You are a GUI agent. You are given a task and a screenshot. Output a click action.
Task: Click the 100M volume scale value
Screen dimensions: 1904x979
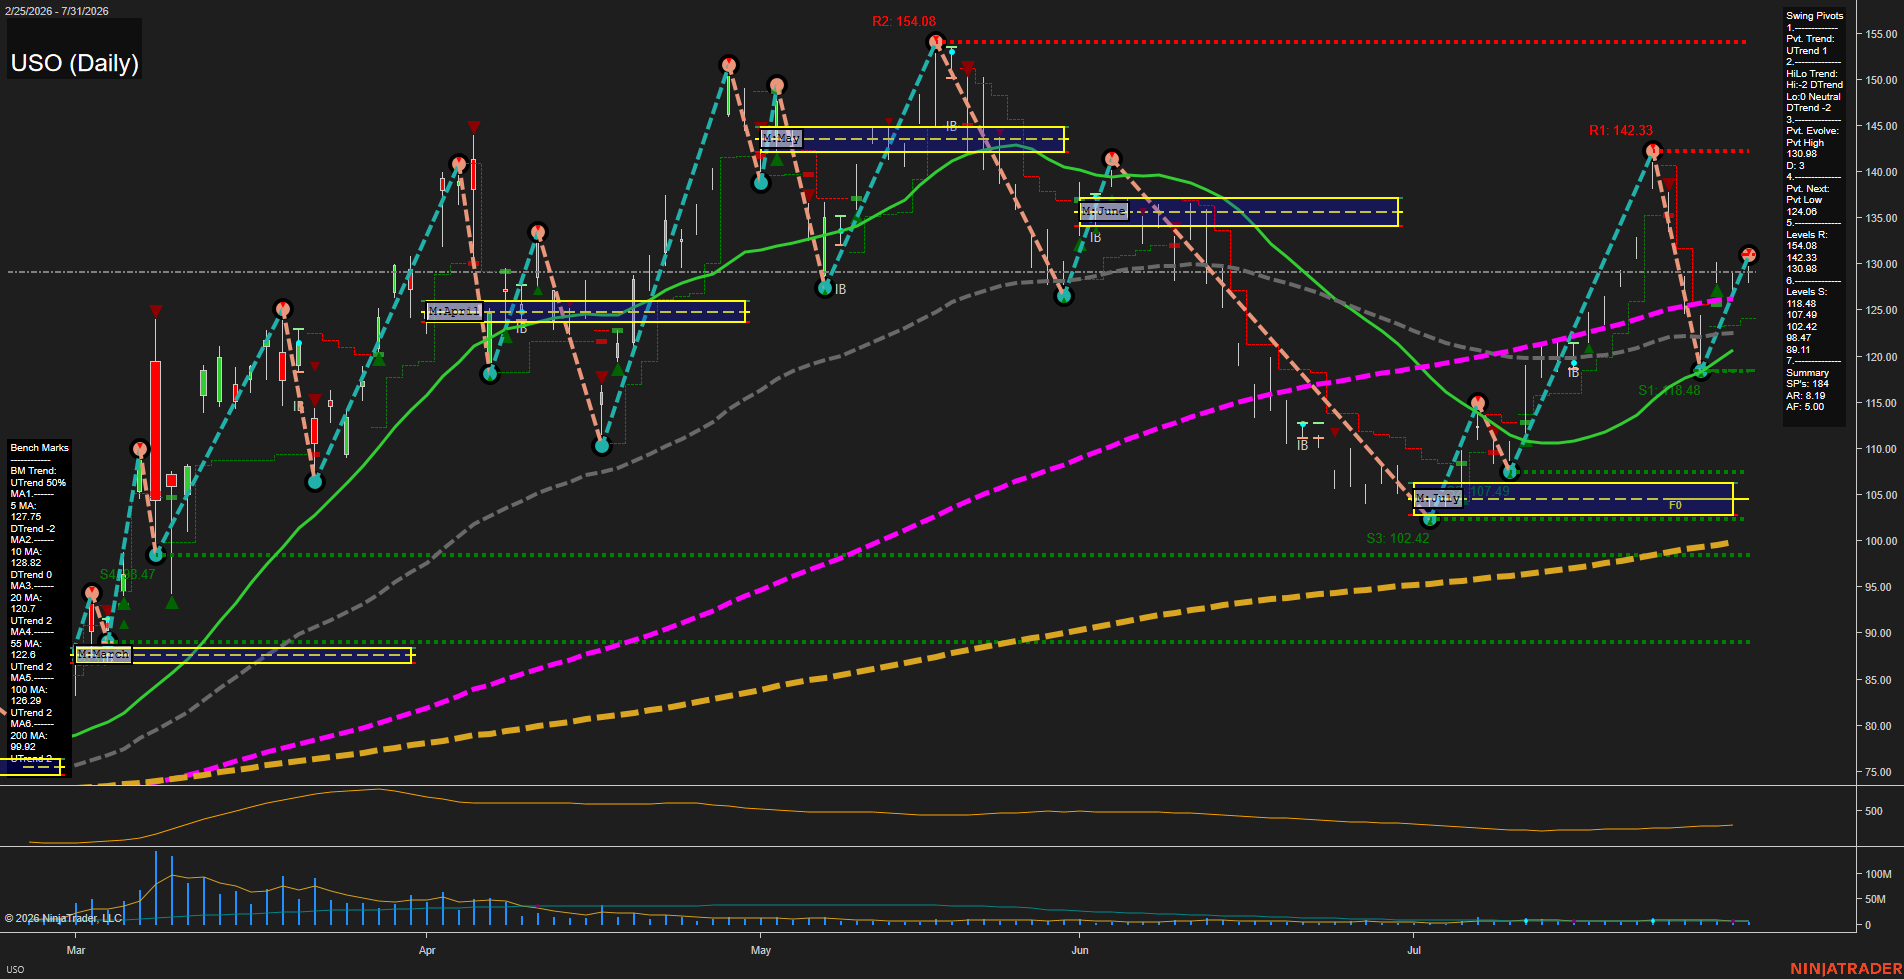[x=1878, y=874]
